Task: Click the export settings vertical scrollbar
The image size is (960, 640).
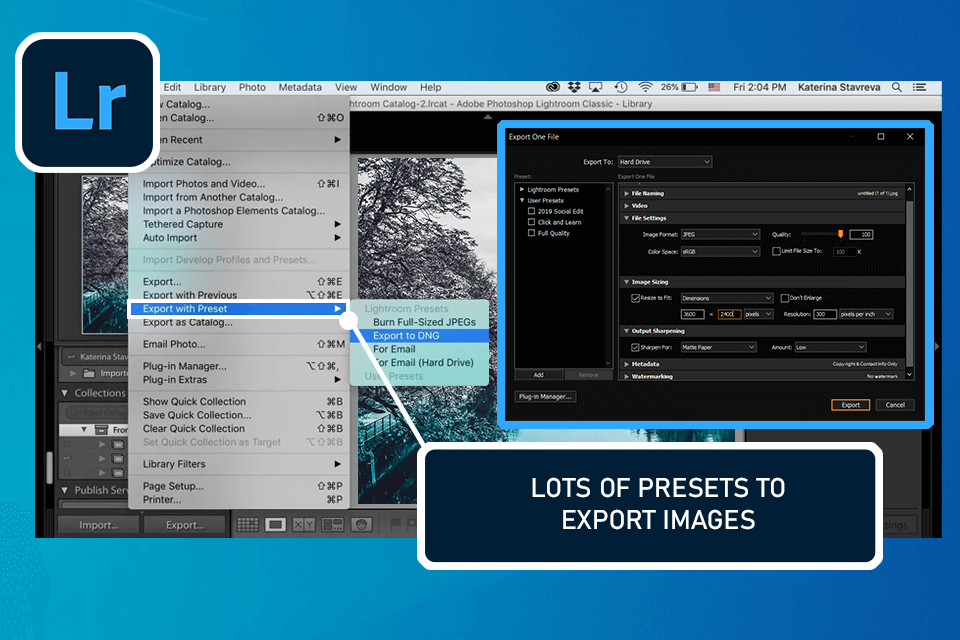Action: 909,282
